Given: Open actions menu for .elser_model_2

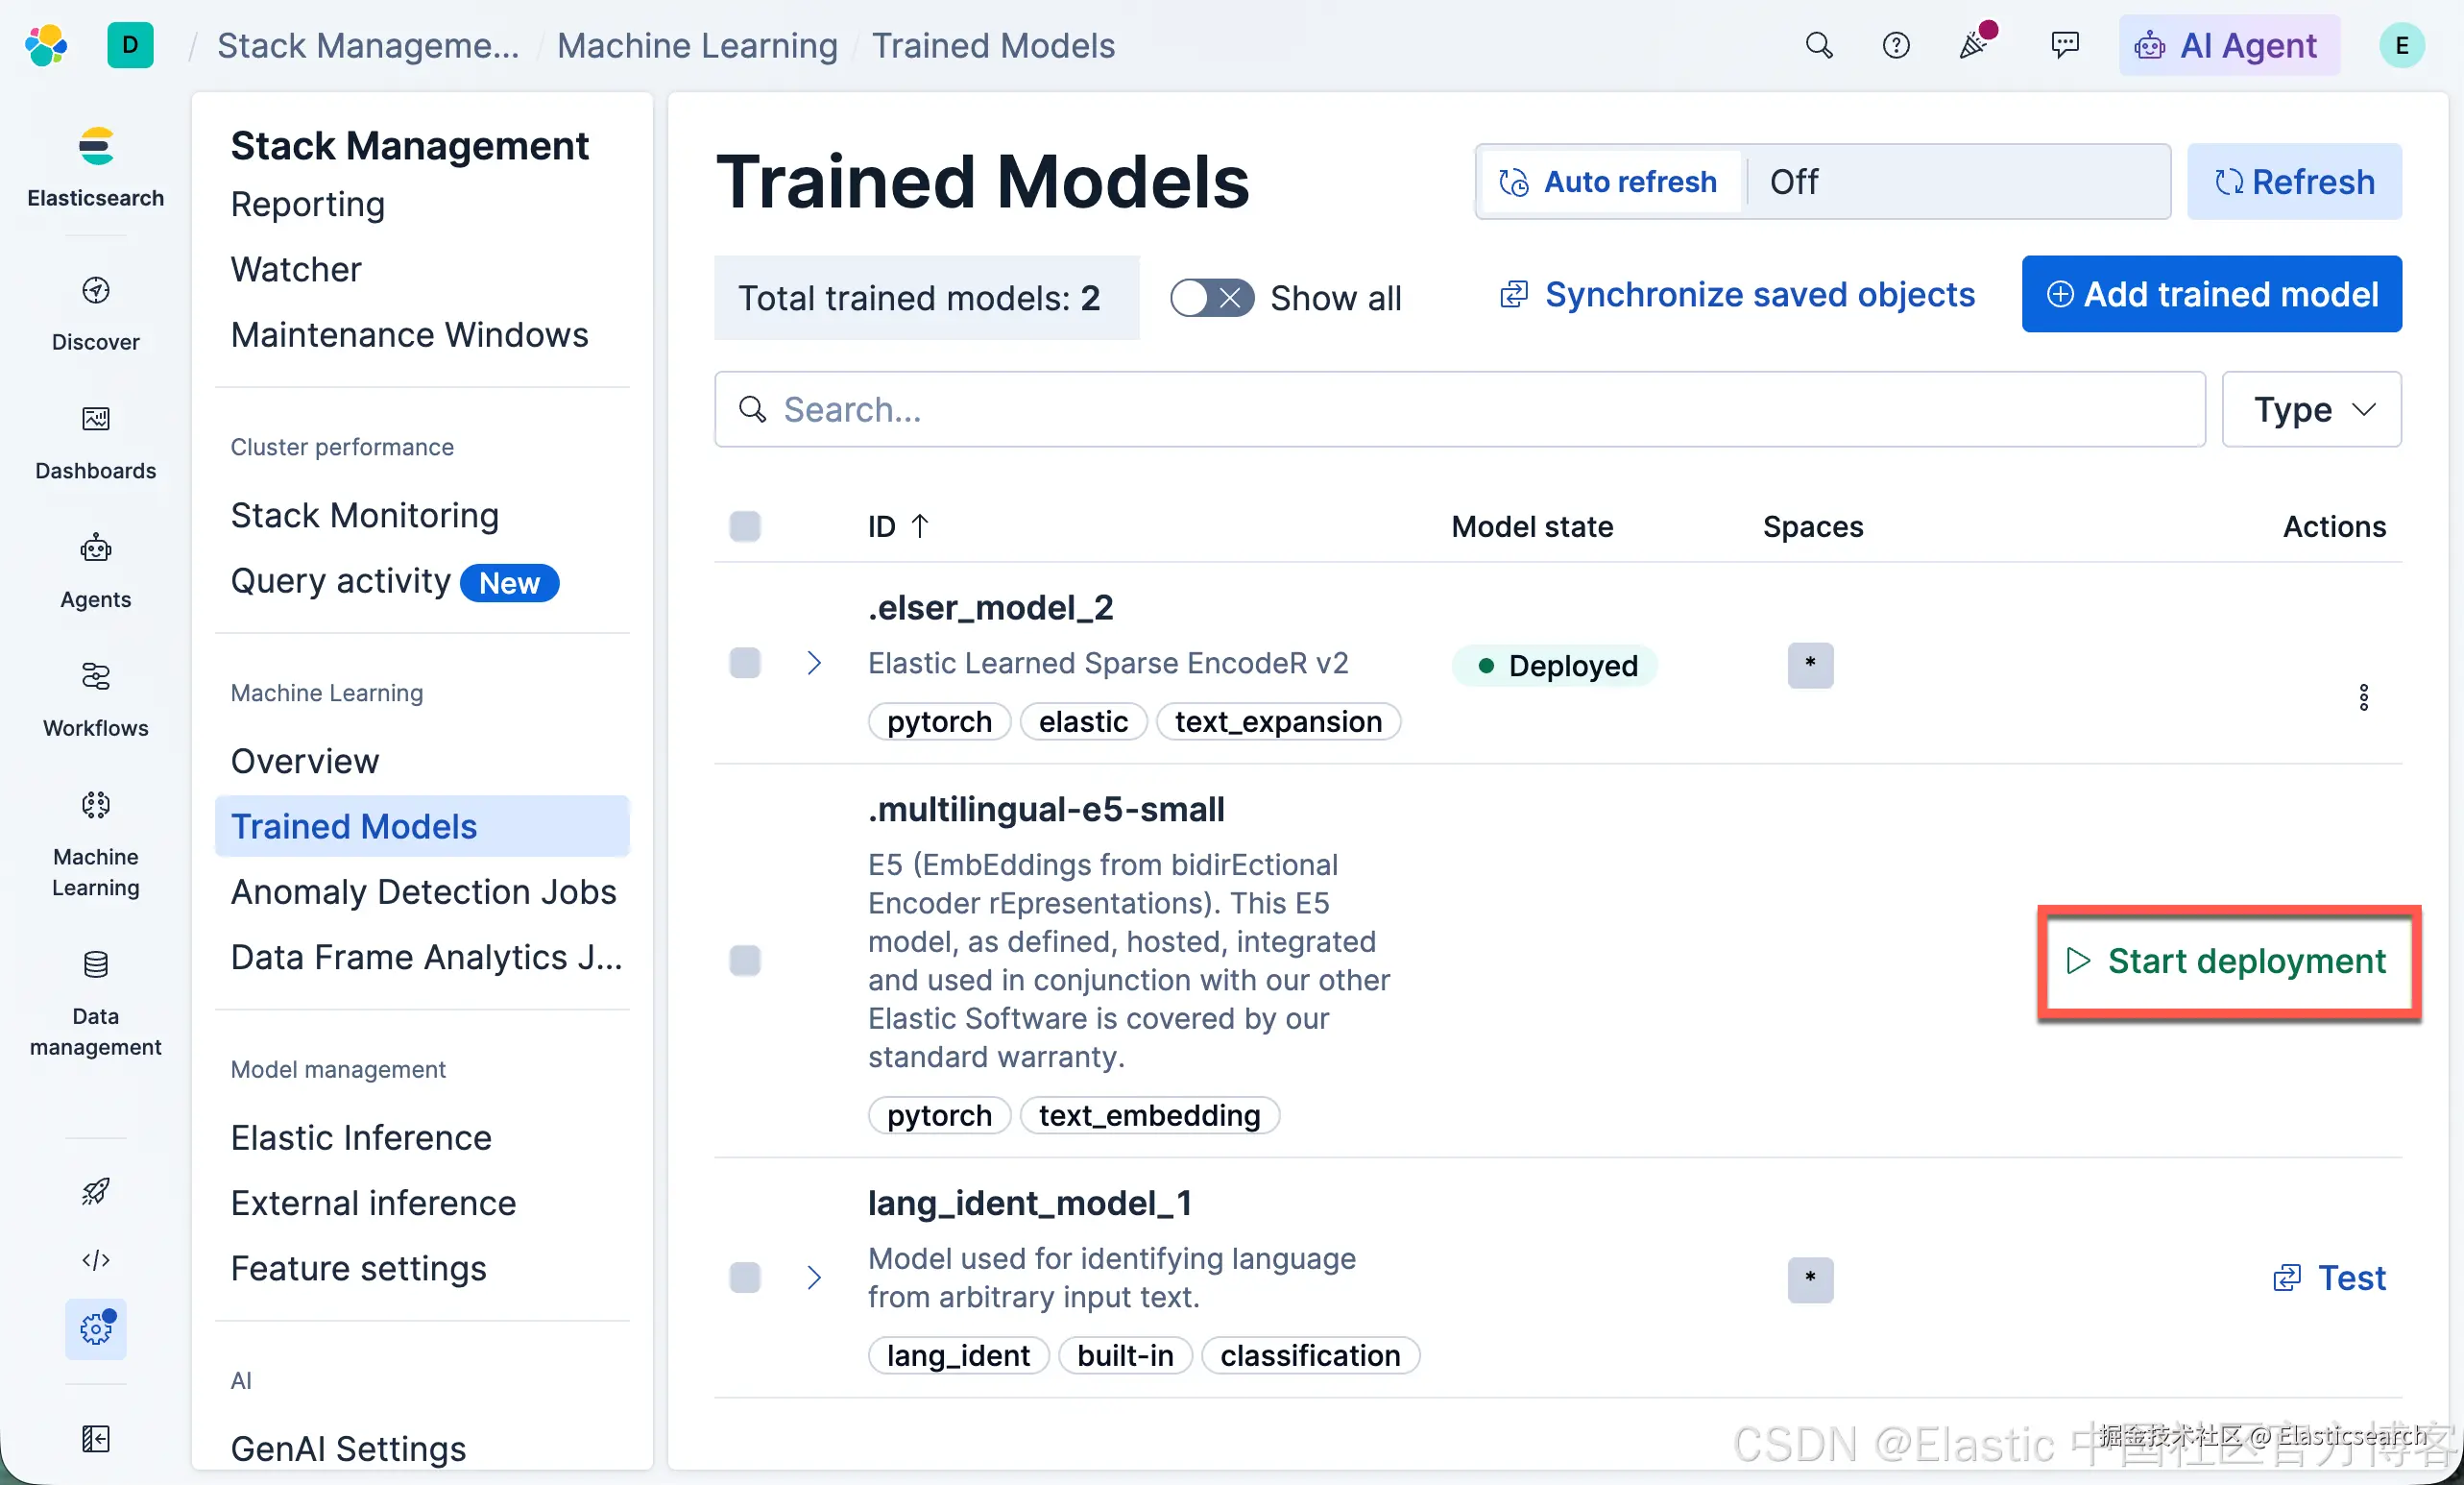Looking at the screenshot, I should 2364,696.
